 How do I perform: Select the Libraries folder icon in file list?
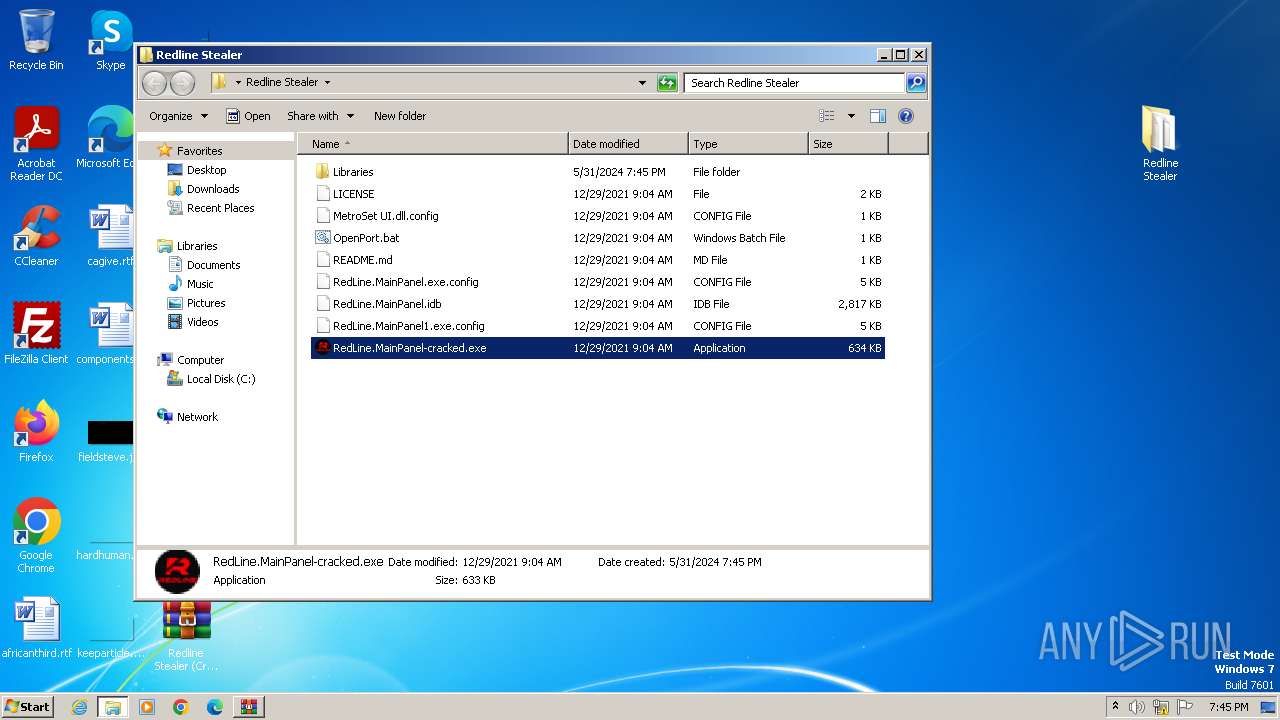pyautogui.click(x=322, y=172)
